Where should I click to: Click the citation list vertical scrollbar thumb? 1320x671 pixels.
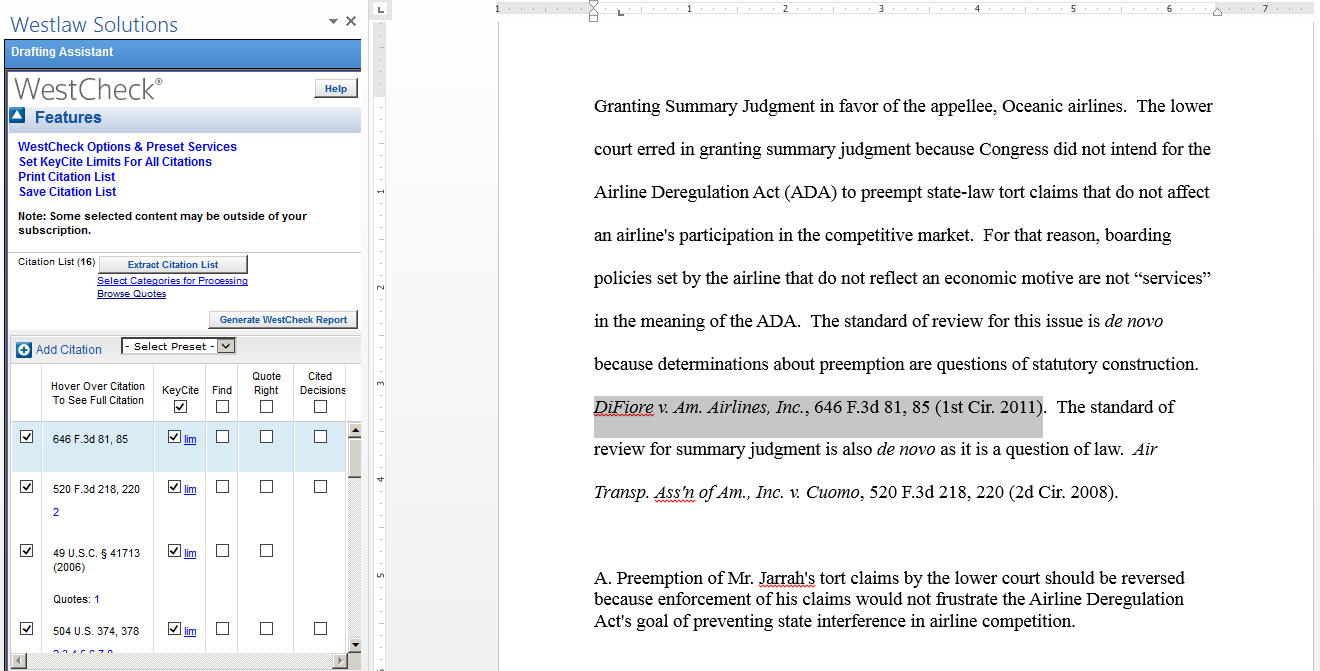(x=353, y=459)
